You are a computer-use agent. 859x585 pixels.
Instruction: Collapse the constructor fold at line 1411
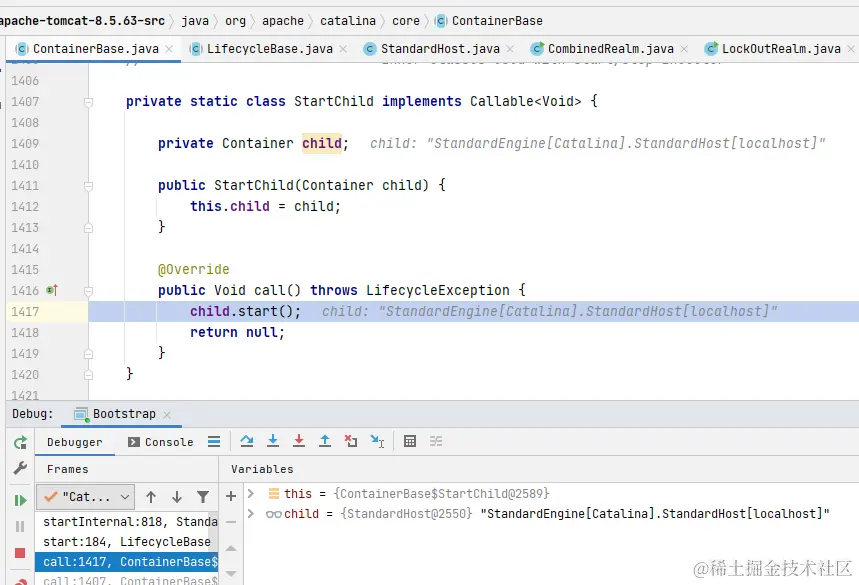[x=88, y=186]
